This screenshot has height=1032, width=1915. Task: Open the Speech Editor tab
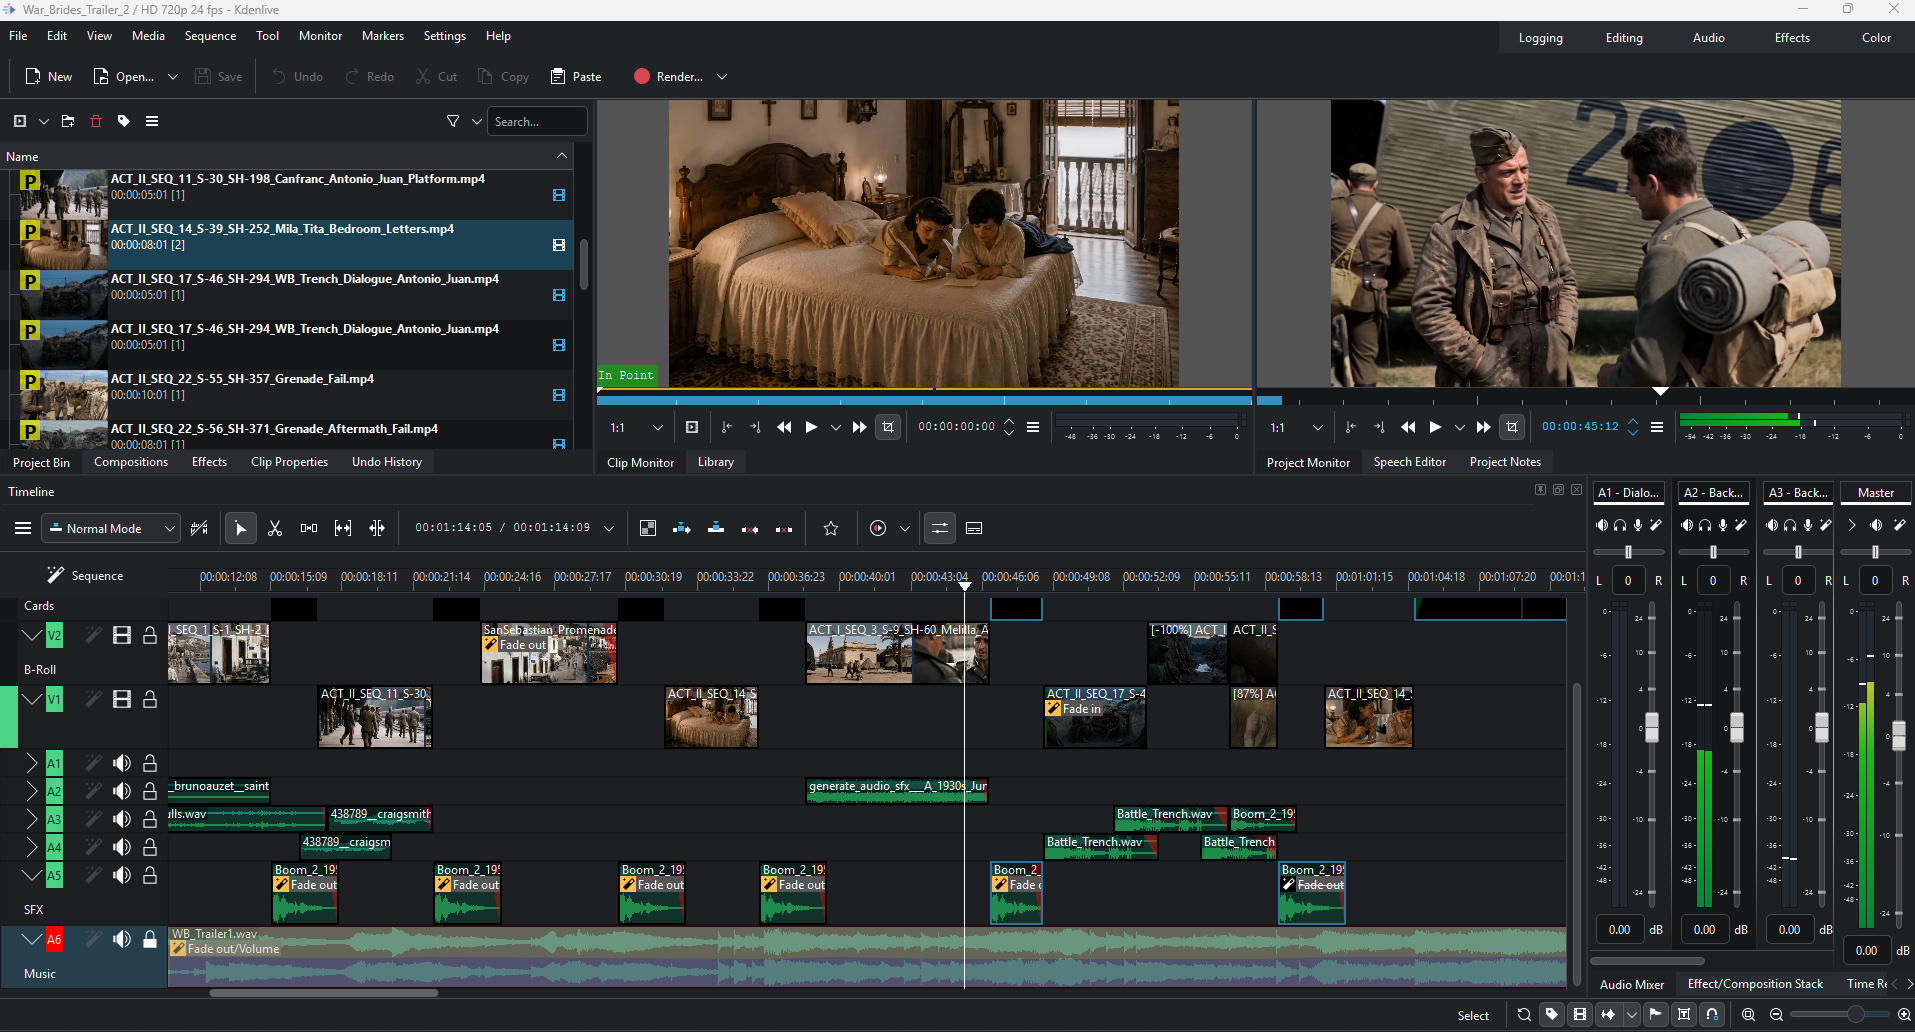[1409, 462]
